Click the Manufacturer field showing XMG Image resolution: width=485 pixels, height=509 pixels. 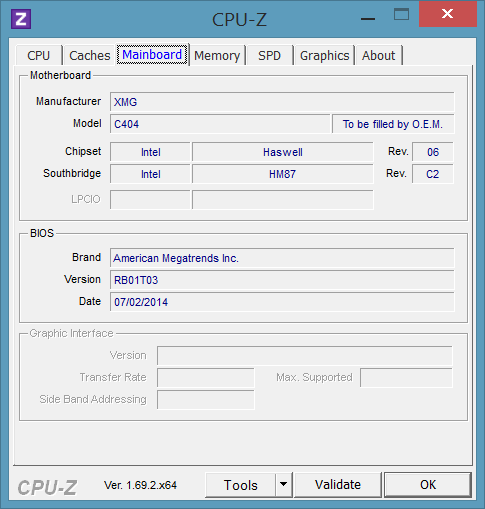tap(282, 102)
